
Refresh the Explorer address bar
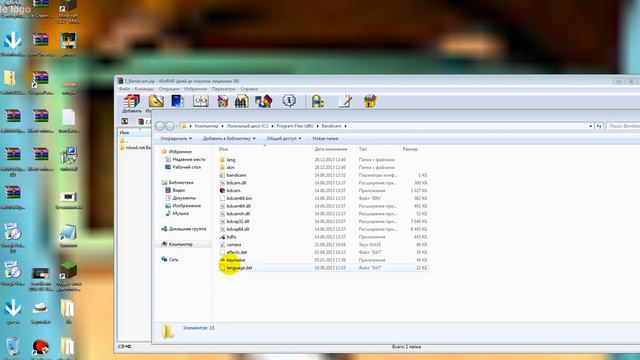(x=599, y=127)
